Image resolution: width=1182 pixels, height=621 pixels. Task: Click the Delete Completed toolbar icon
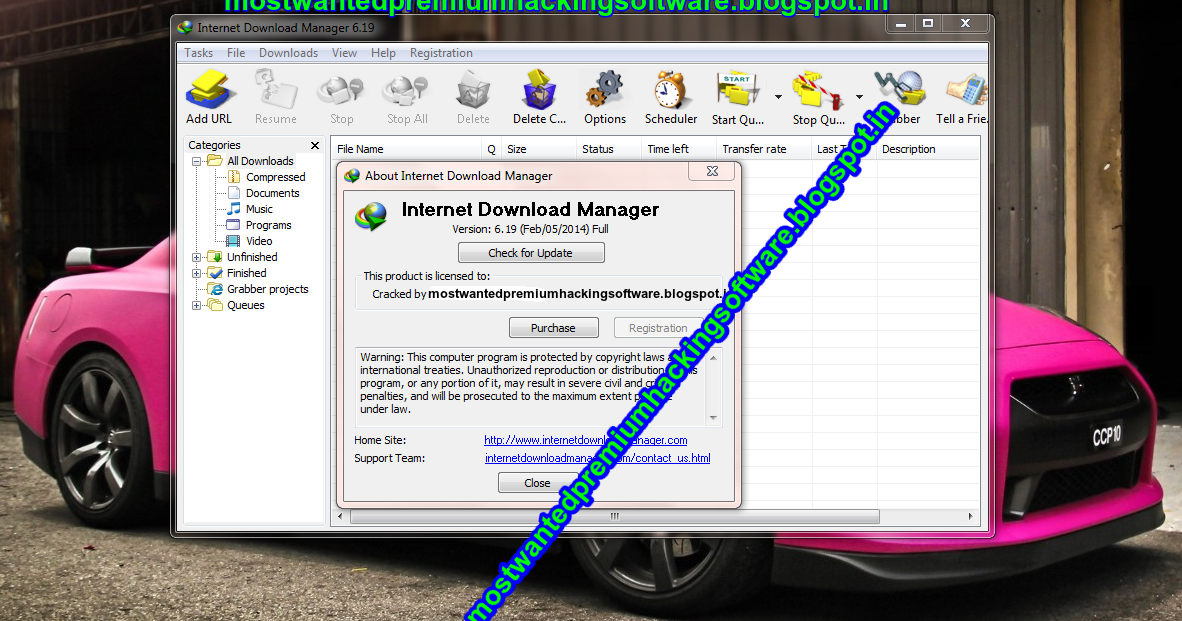pos(539,90)
